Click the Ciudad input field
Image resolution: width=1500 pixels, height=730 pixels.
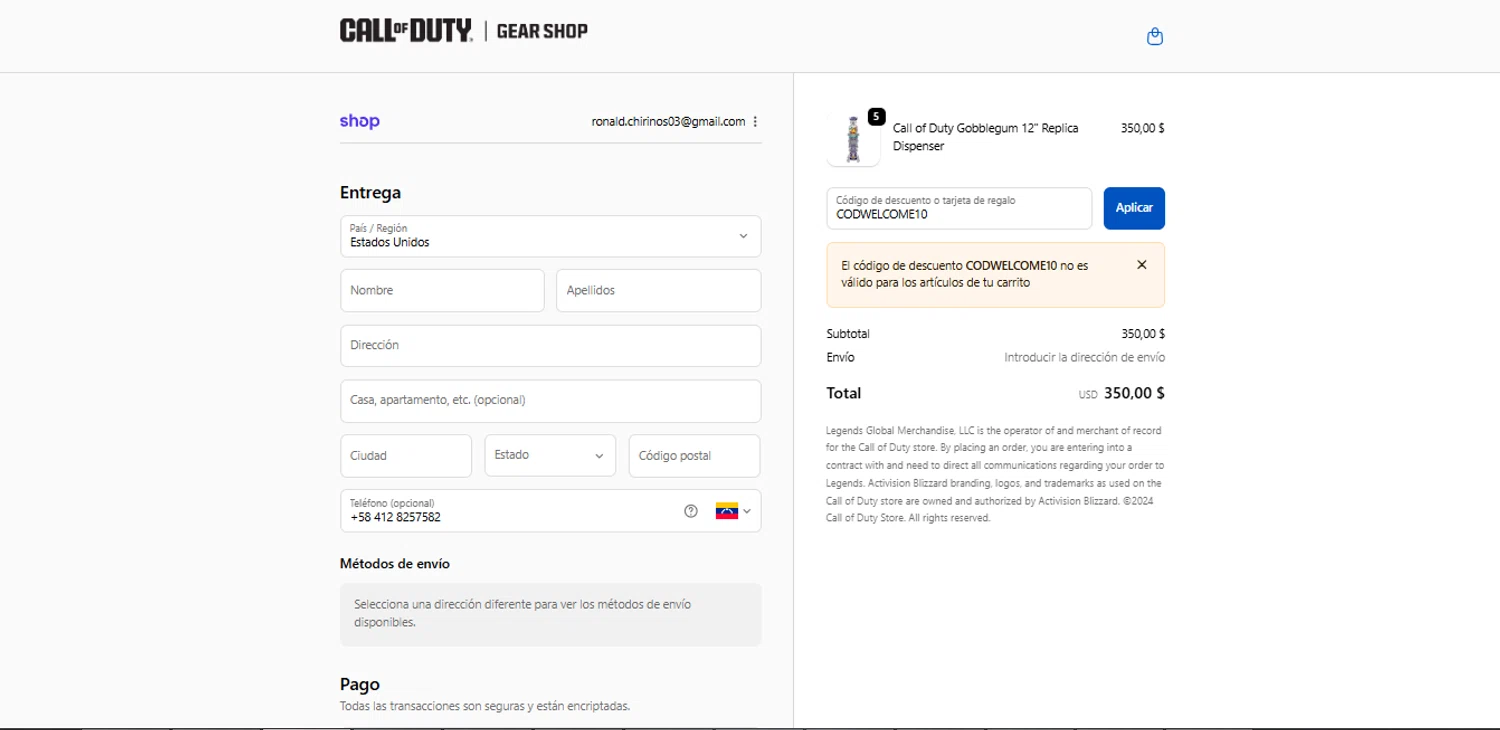coord(406,455)
